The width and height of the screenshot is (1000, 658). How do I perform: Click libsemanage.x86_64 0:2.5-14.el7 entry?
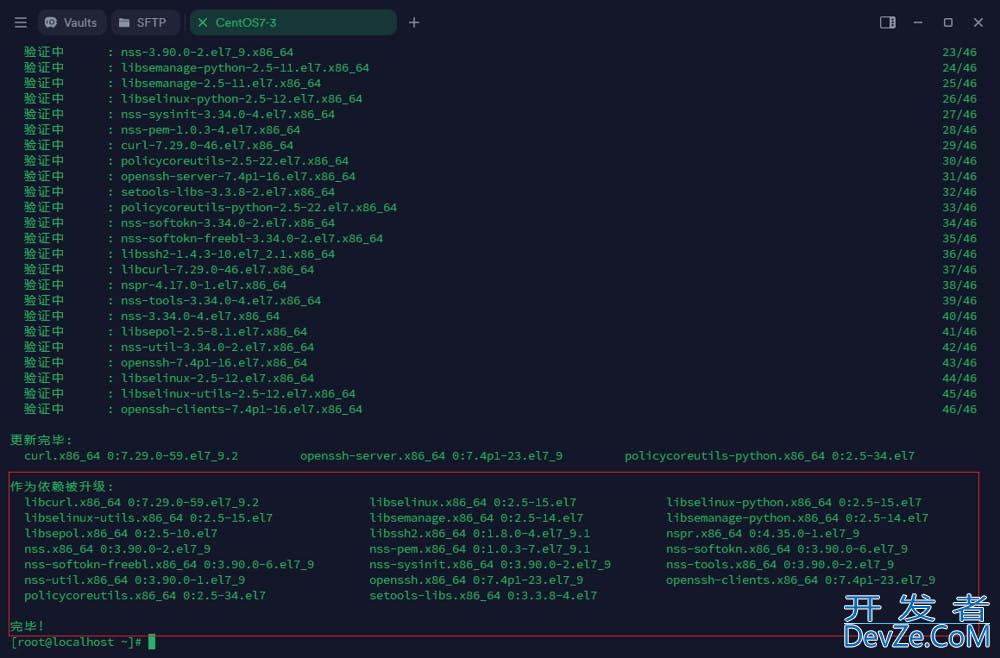[x=476, y=518]
